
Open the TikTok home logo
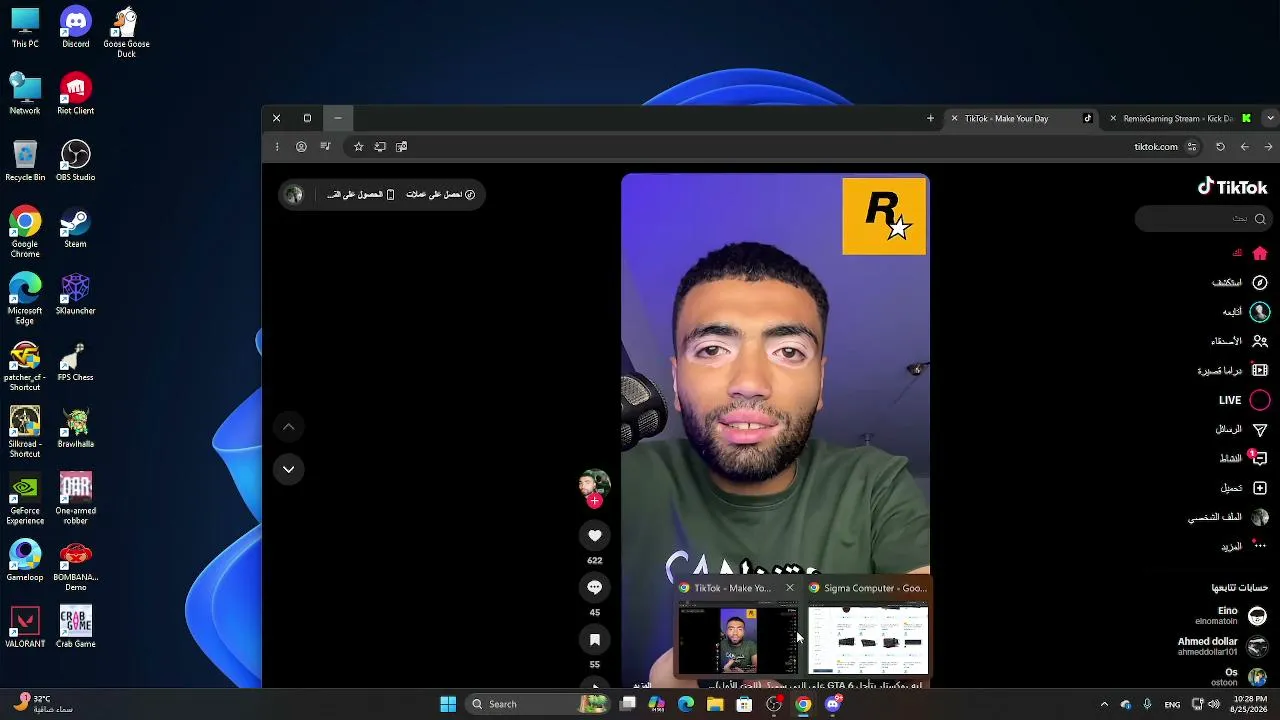(1233, 187)
